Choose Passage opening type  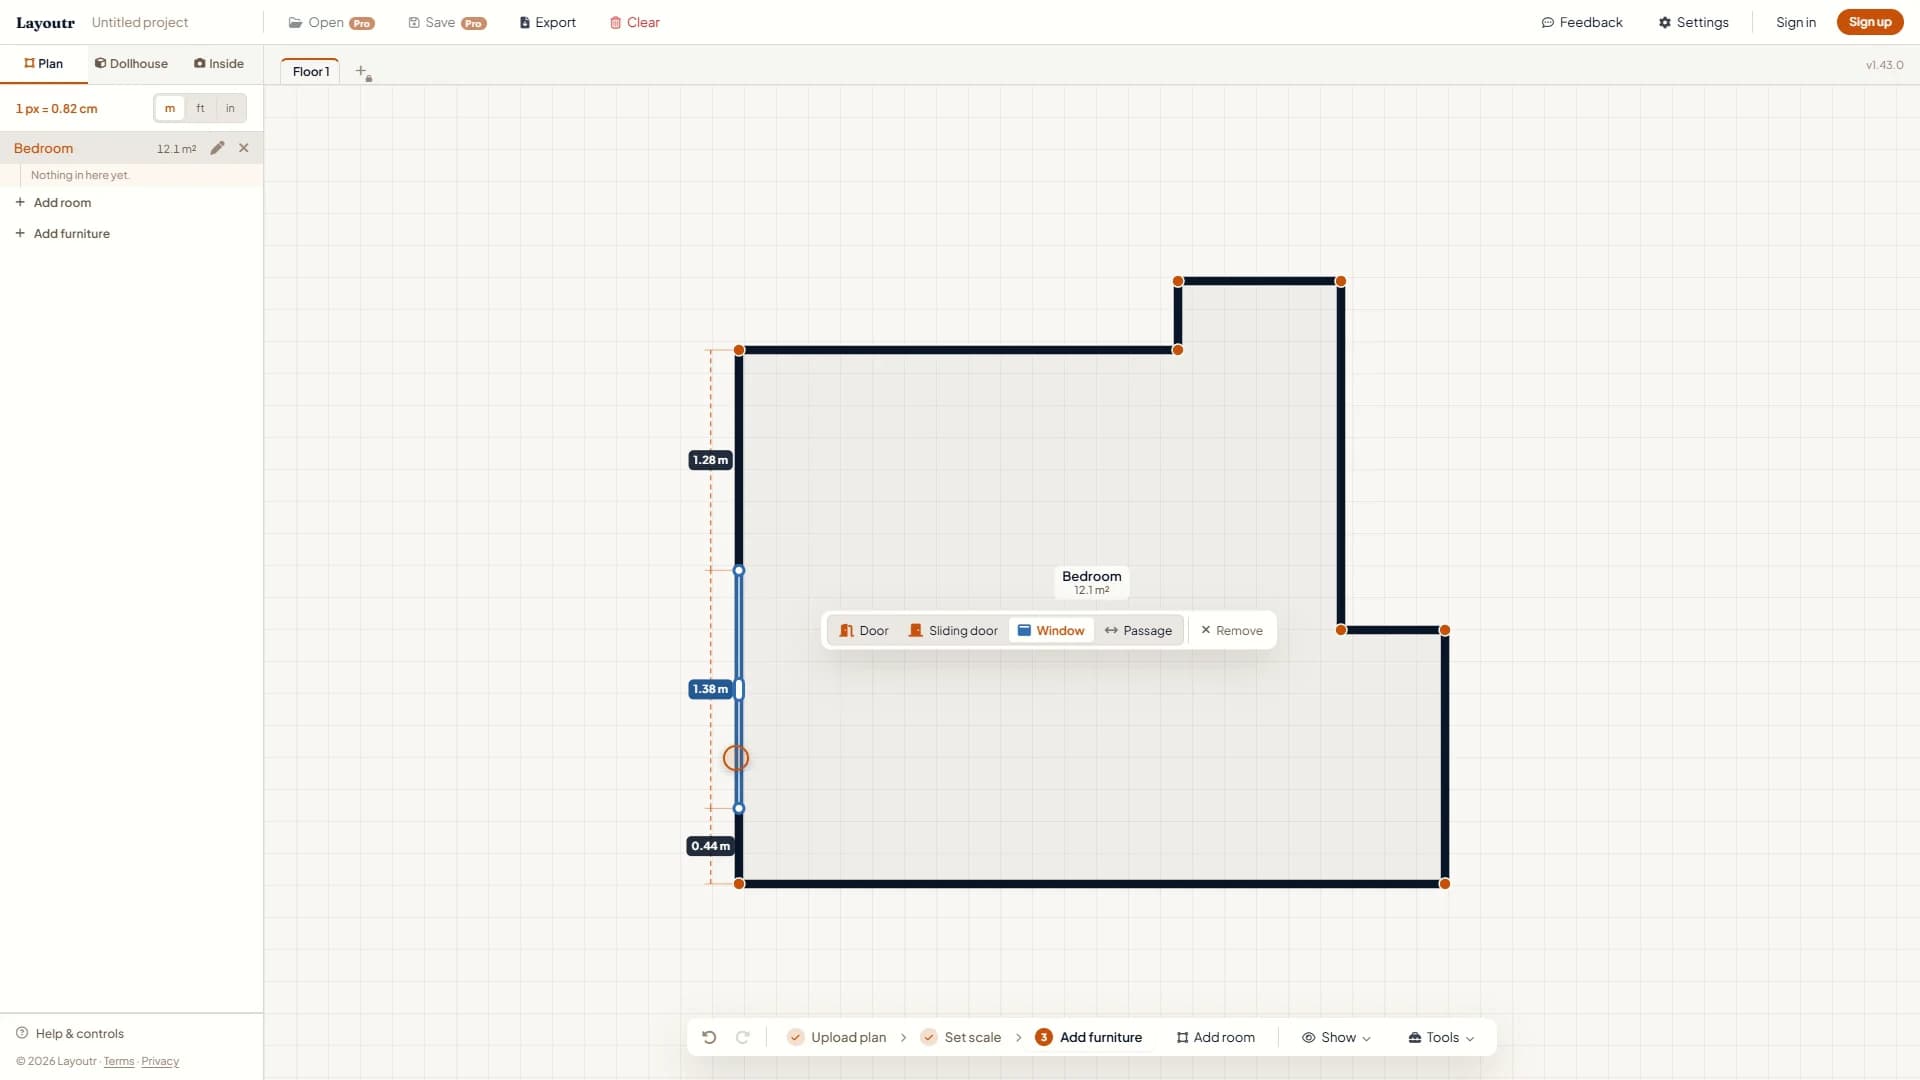1138,631
